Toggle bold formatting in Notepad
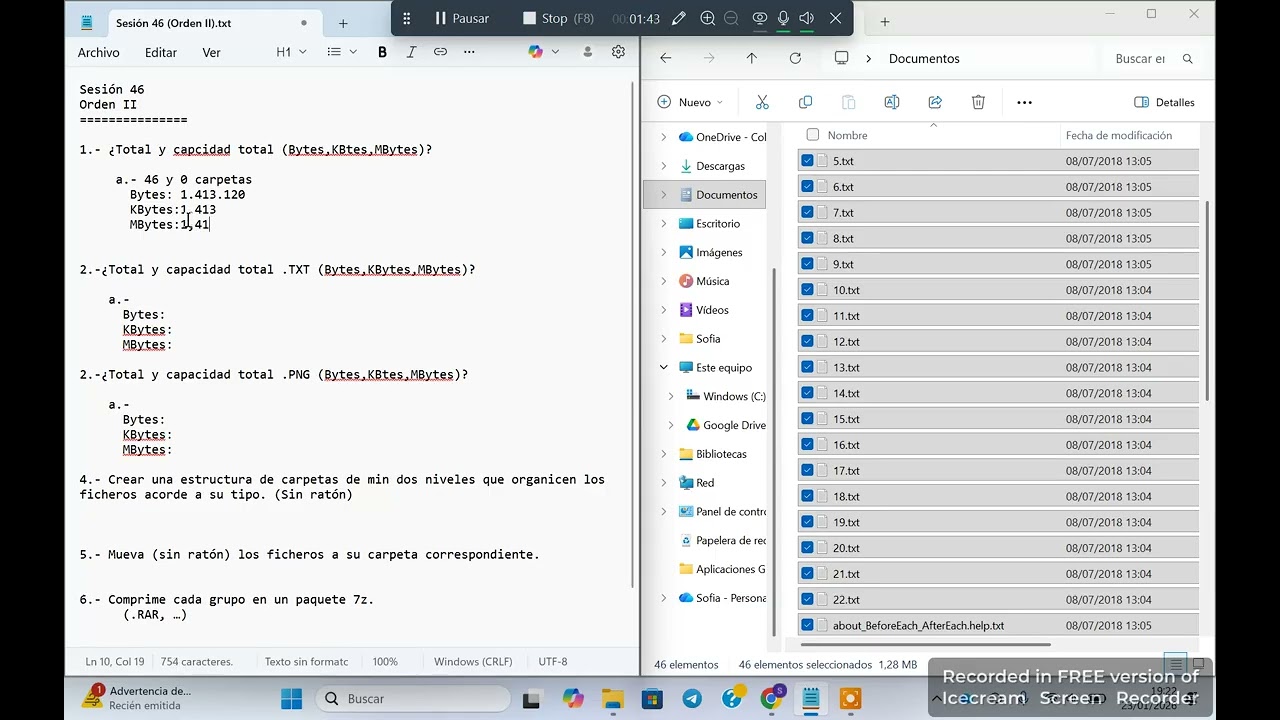Screen dimensions: 1280x720 coord(382,52)
